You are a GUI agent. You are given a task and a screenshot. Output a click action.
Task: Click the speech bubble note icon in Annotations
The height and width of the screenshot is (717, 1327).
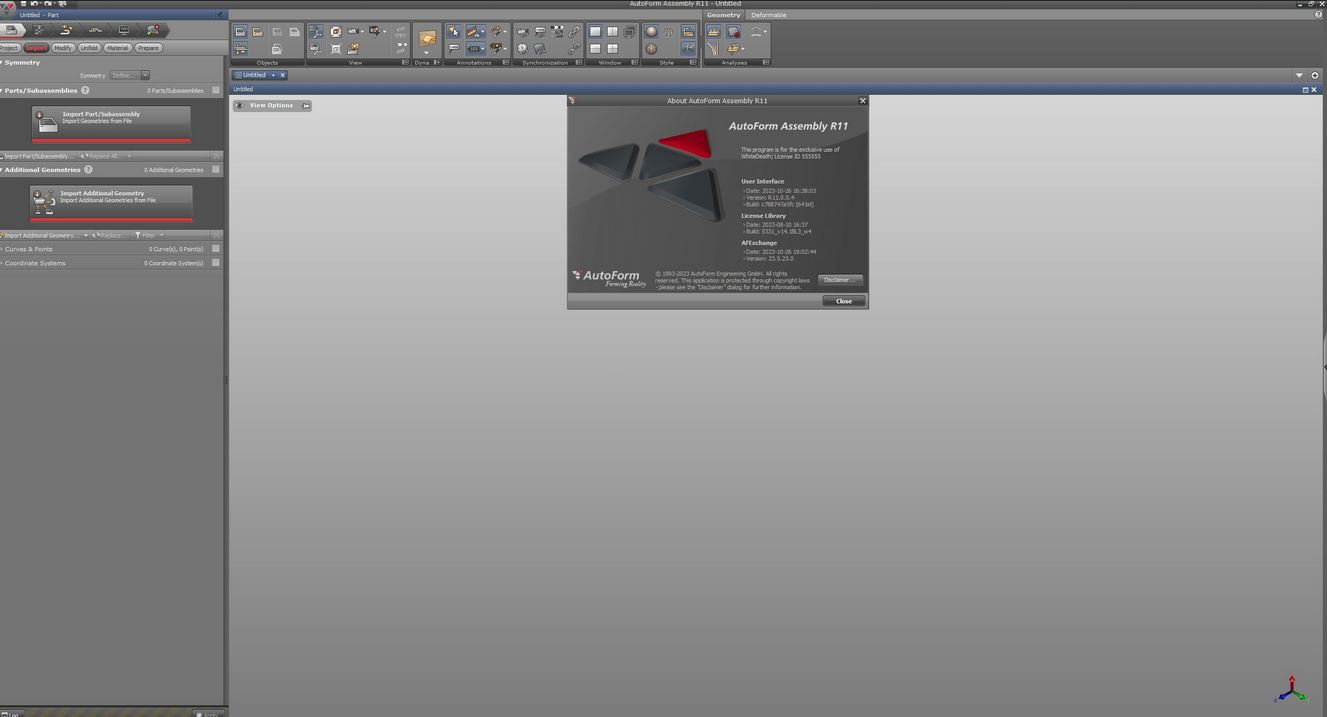[x=453, y=49]
